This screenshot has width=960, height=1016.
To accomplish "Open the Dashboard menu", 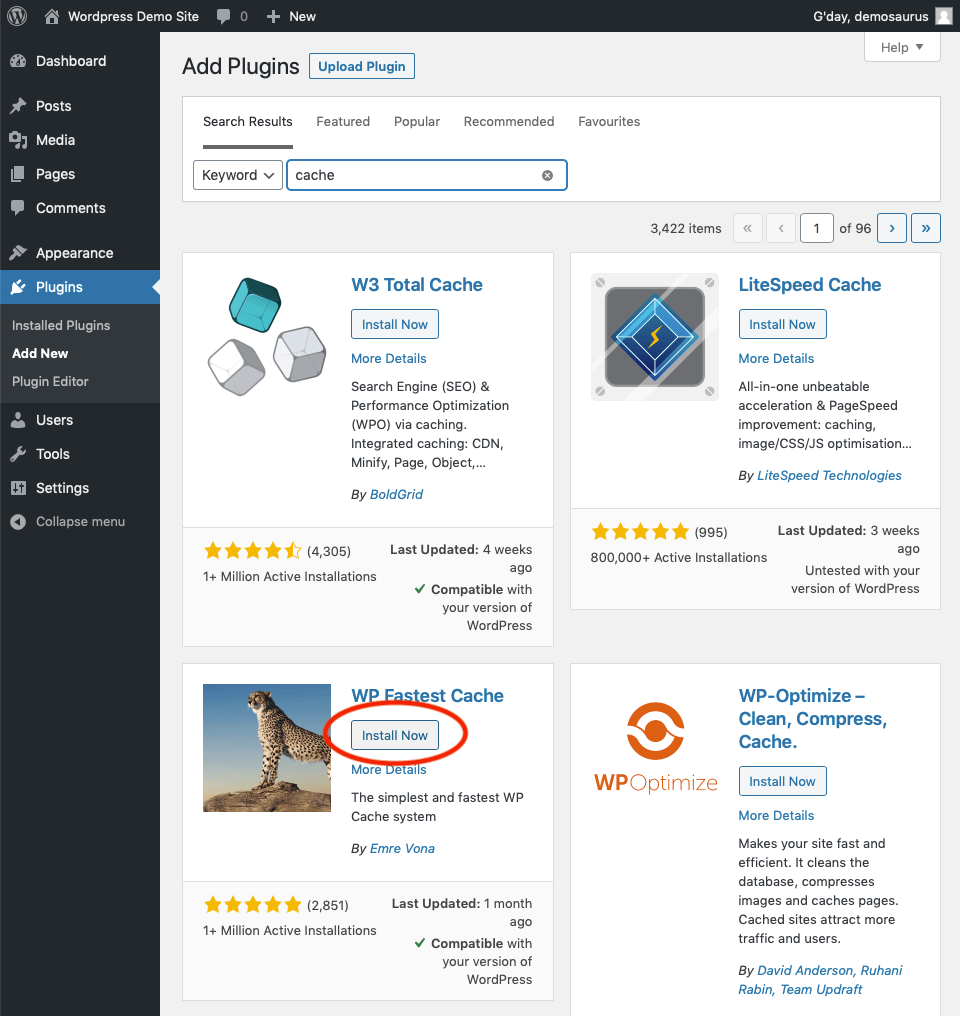I will [71, 61].
